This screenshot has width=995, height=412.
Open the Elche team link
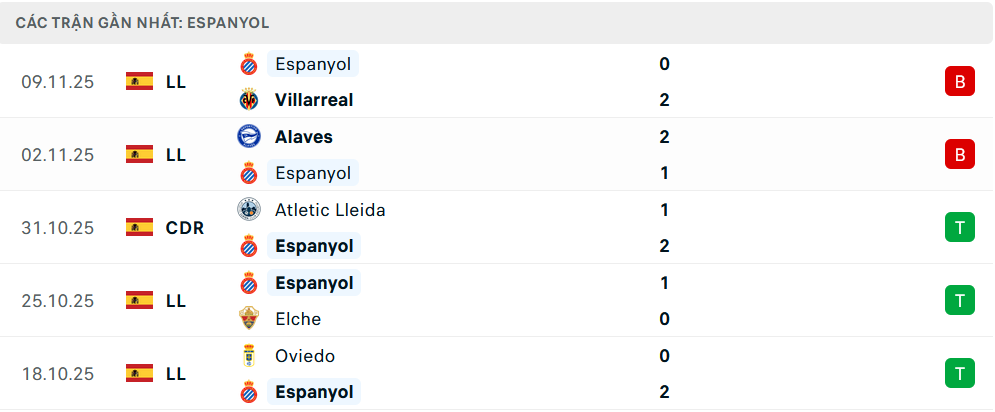[298, 319]
